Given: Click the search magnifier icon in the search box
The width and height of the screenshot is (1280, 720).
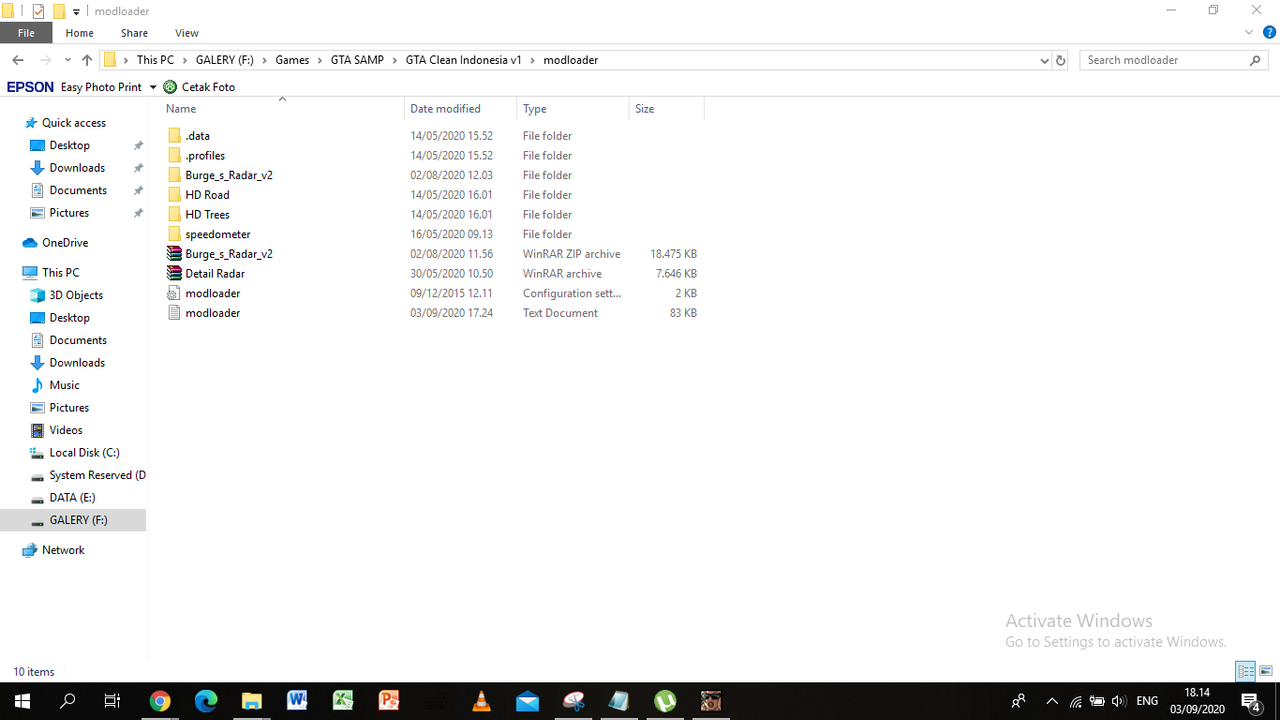Looking at the screenshot, I should click(1256, 60).
